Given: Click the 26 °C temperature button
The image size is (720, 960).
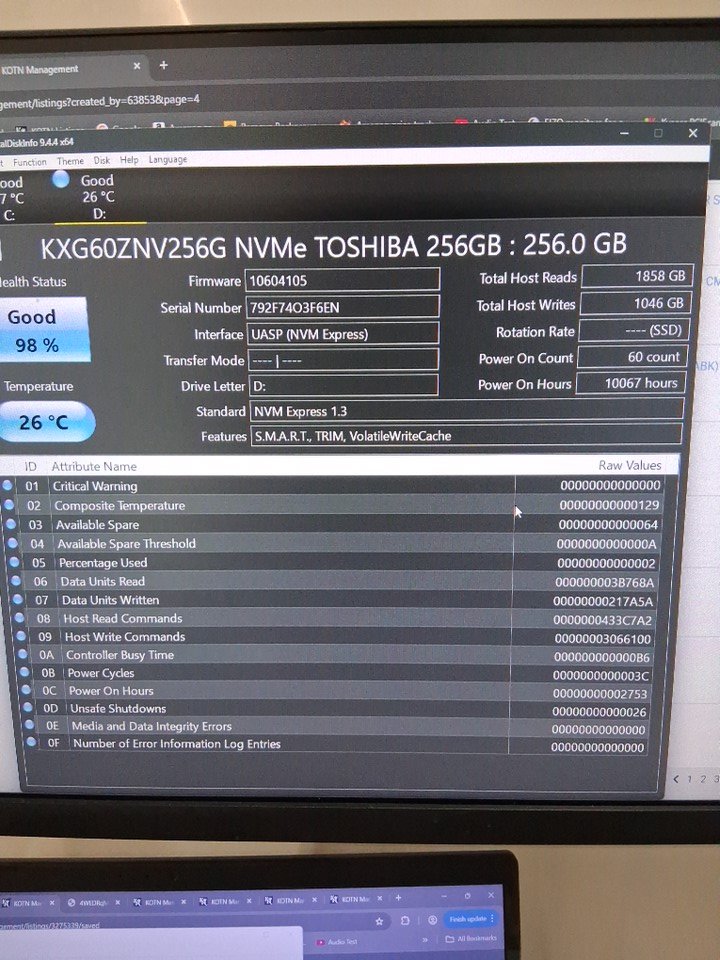Looking at the screenshot, I should 44,422.
